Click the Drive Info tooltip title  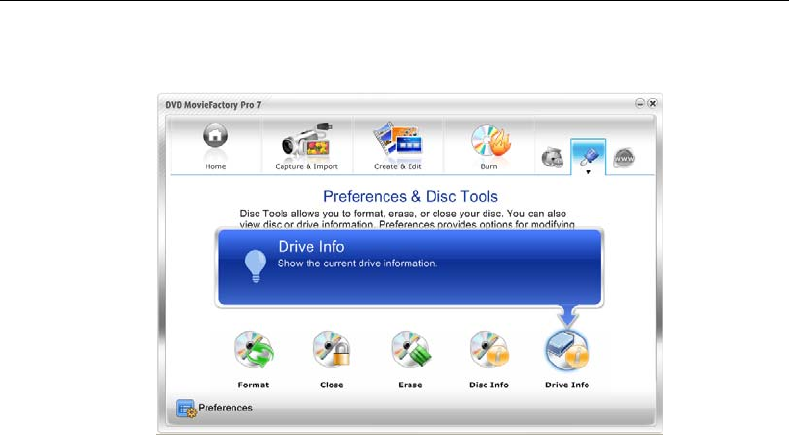click(311, 247)
